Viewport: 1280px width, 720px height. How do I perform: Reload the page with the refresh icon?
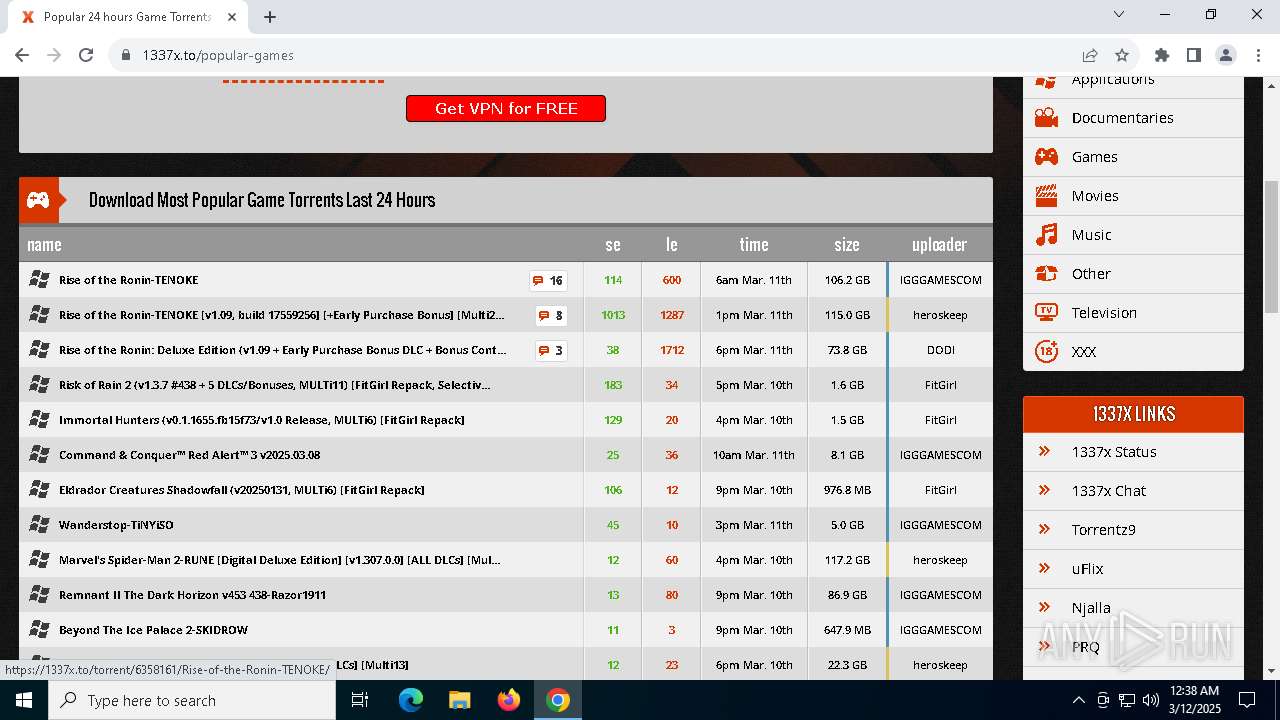tap(86, 55)
